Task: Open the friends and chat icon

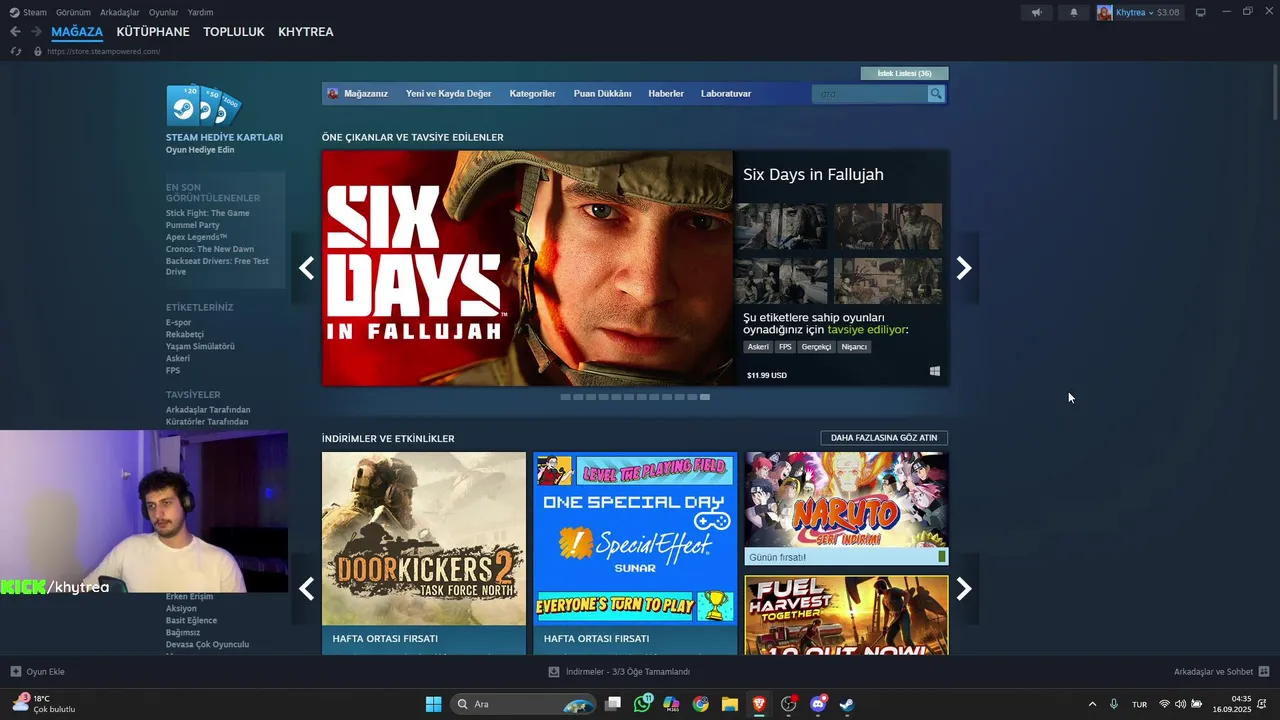Action: coord(1264,672)
